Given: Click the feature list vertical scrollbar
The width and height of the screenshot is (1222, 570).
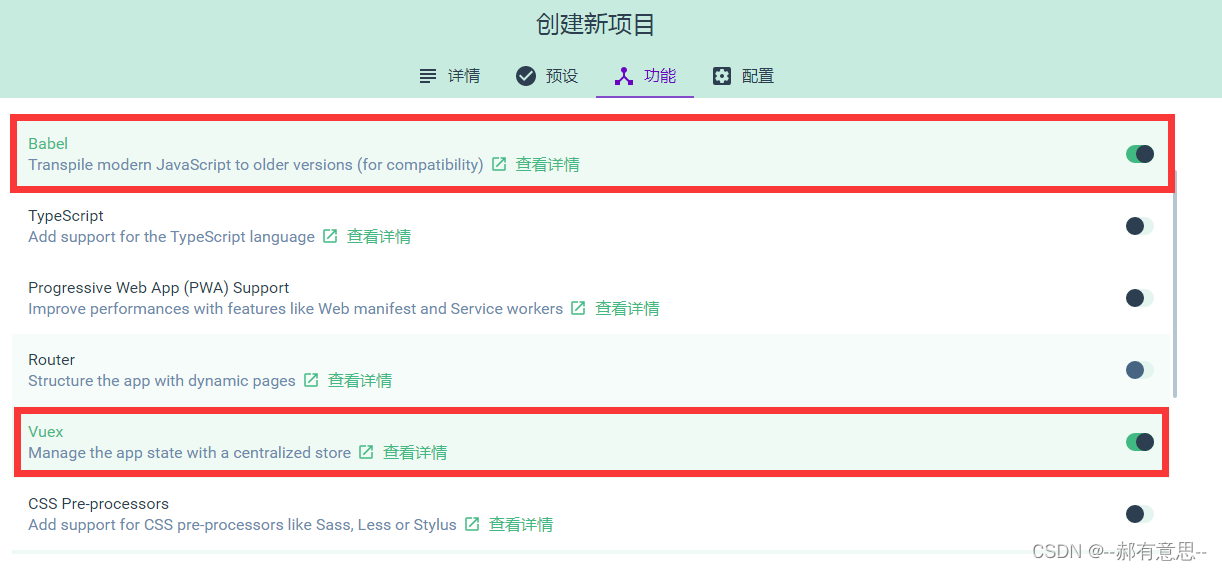Looking at the screenshot, I should 1174,283.
